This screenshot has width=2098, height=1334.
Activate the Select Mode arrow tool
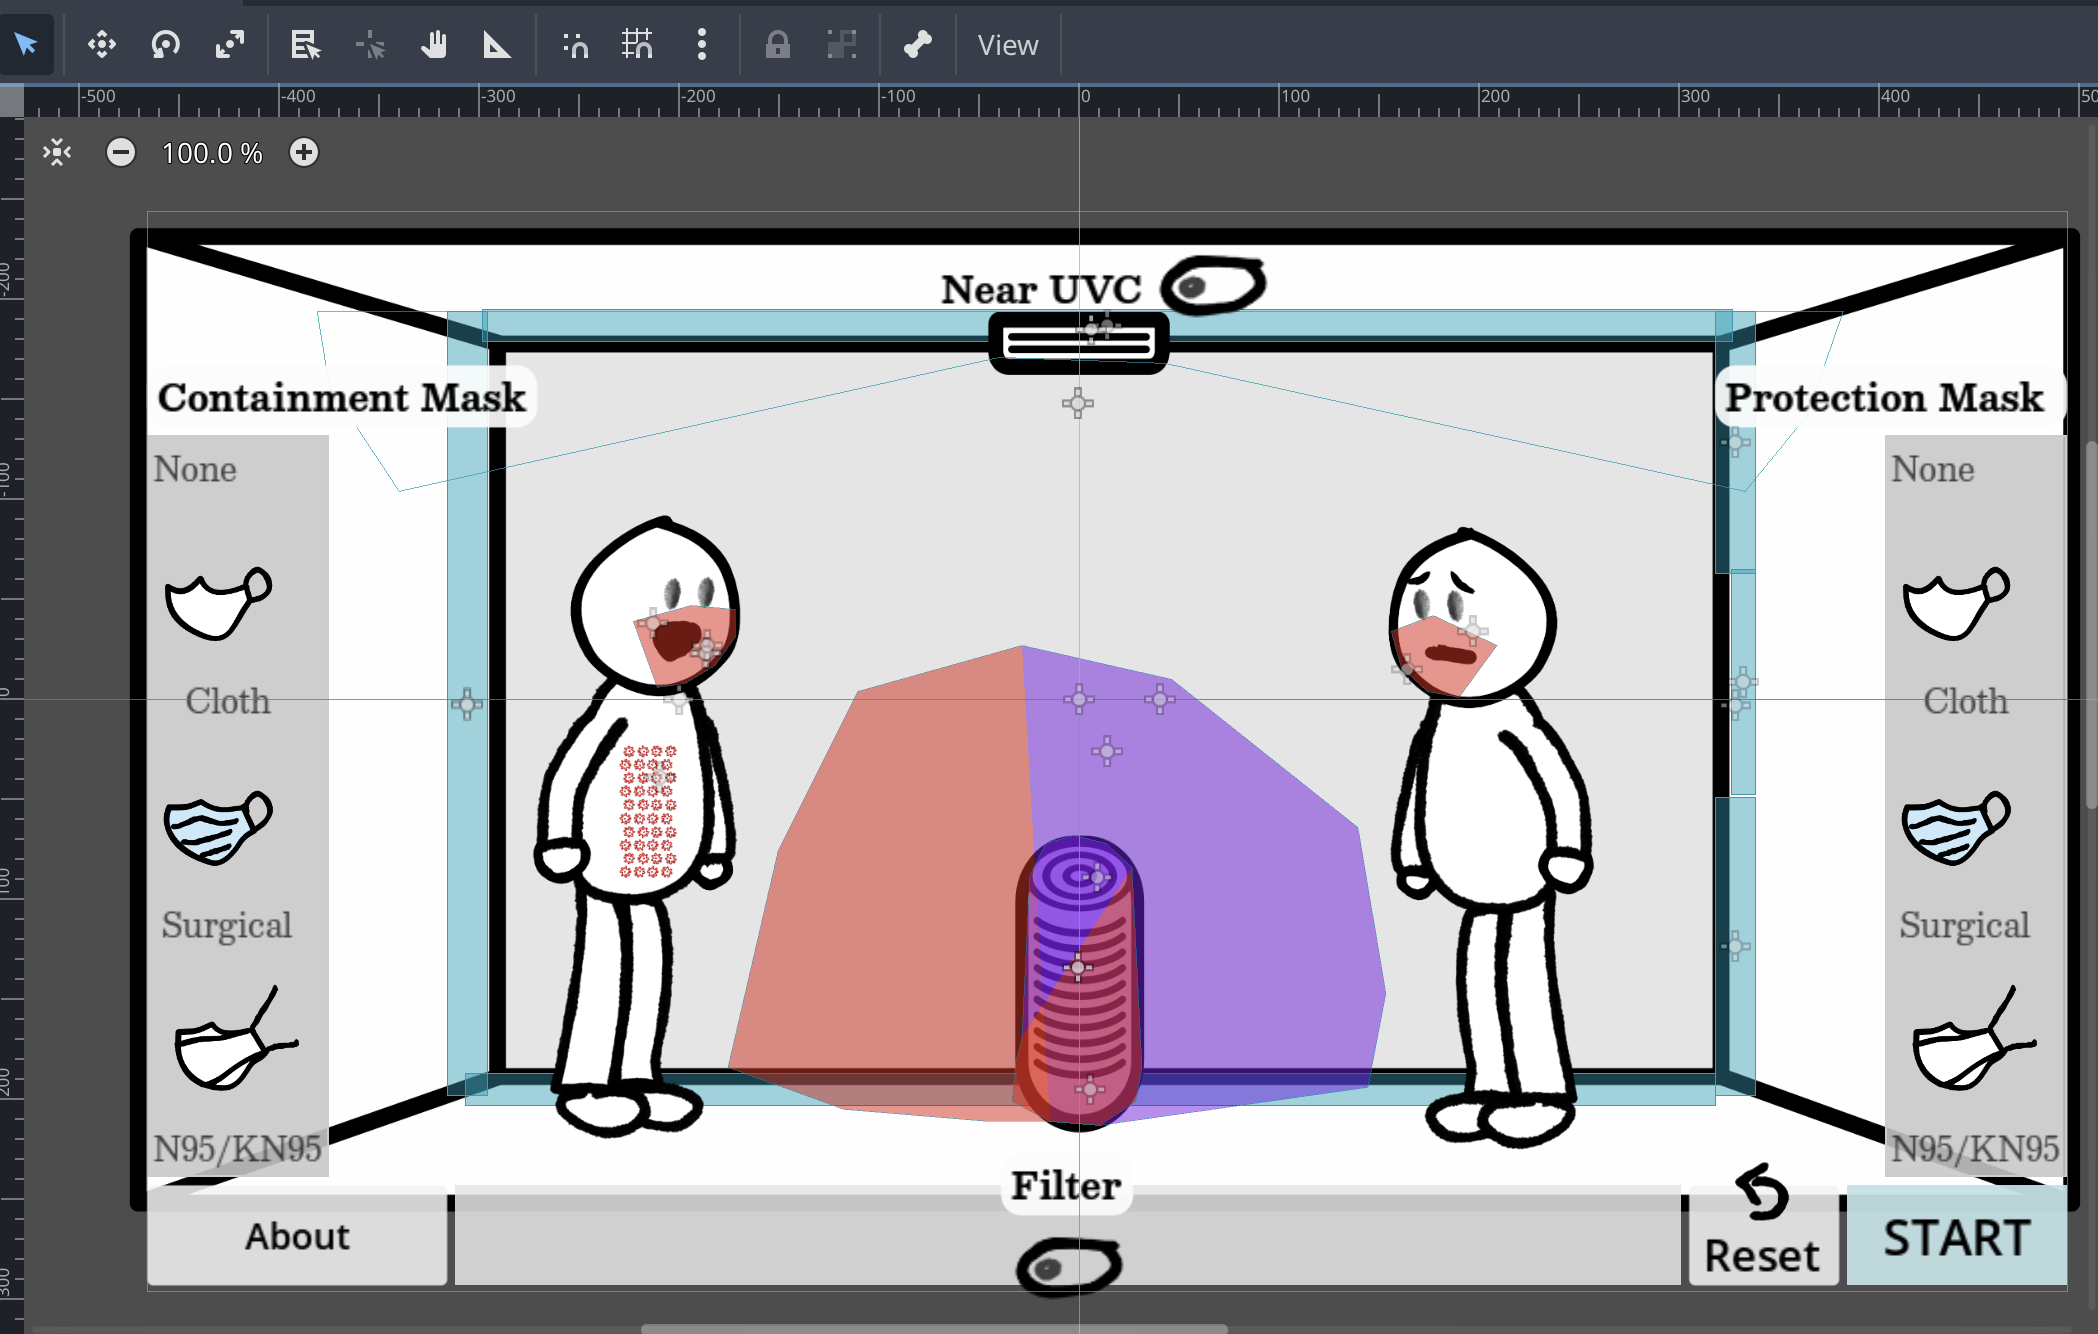coord(26,44)
